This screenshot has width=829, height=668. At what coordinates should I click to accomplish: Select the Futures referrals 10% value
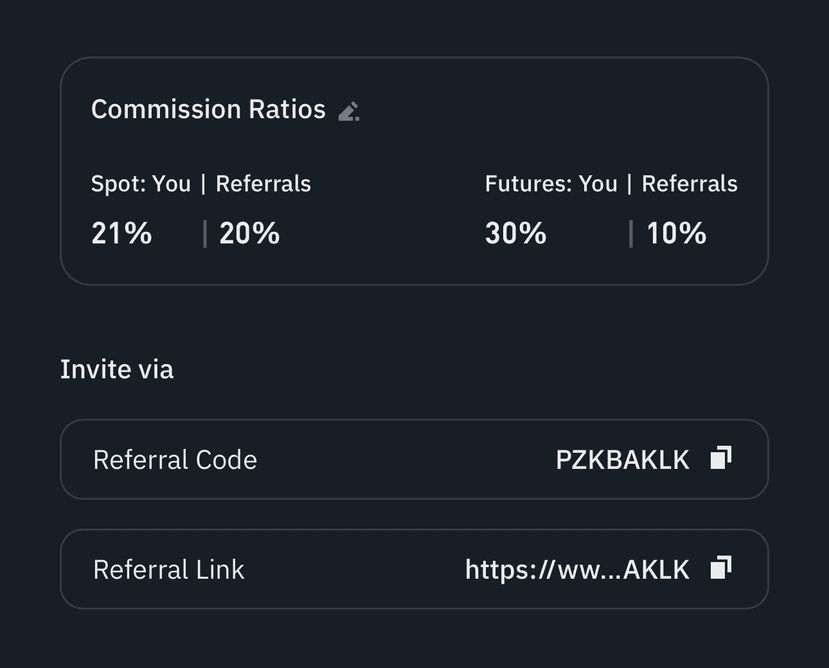[x=676, y=234]
